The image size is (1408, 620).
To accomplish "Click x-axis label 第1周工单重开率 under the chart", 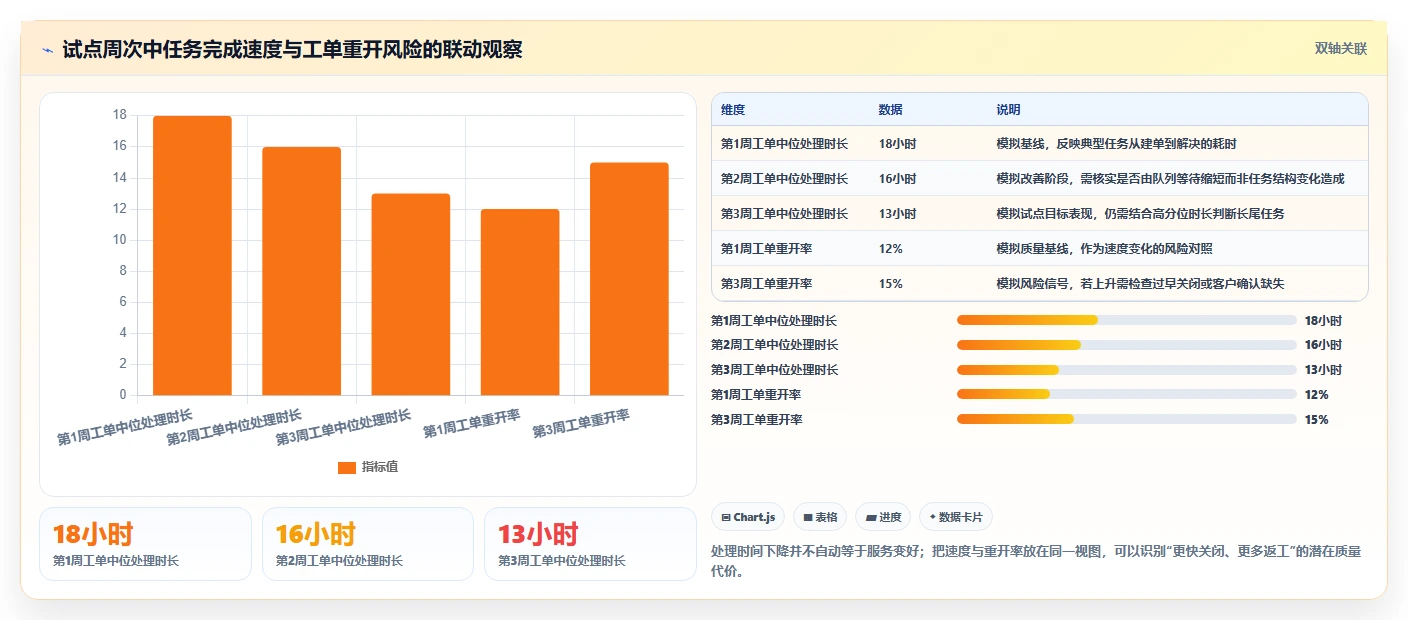I will click(x=472, y=424).
